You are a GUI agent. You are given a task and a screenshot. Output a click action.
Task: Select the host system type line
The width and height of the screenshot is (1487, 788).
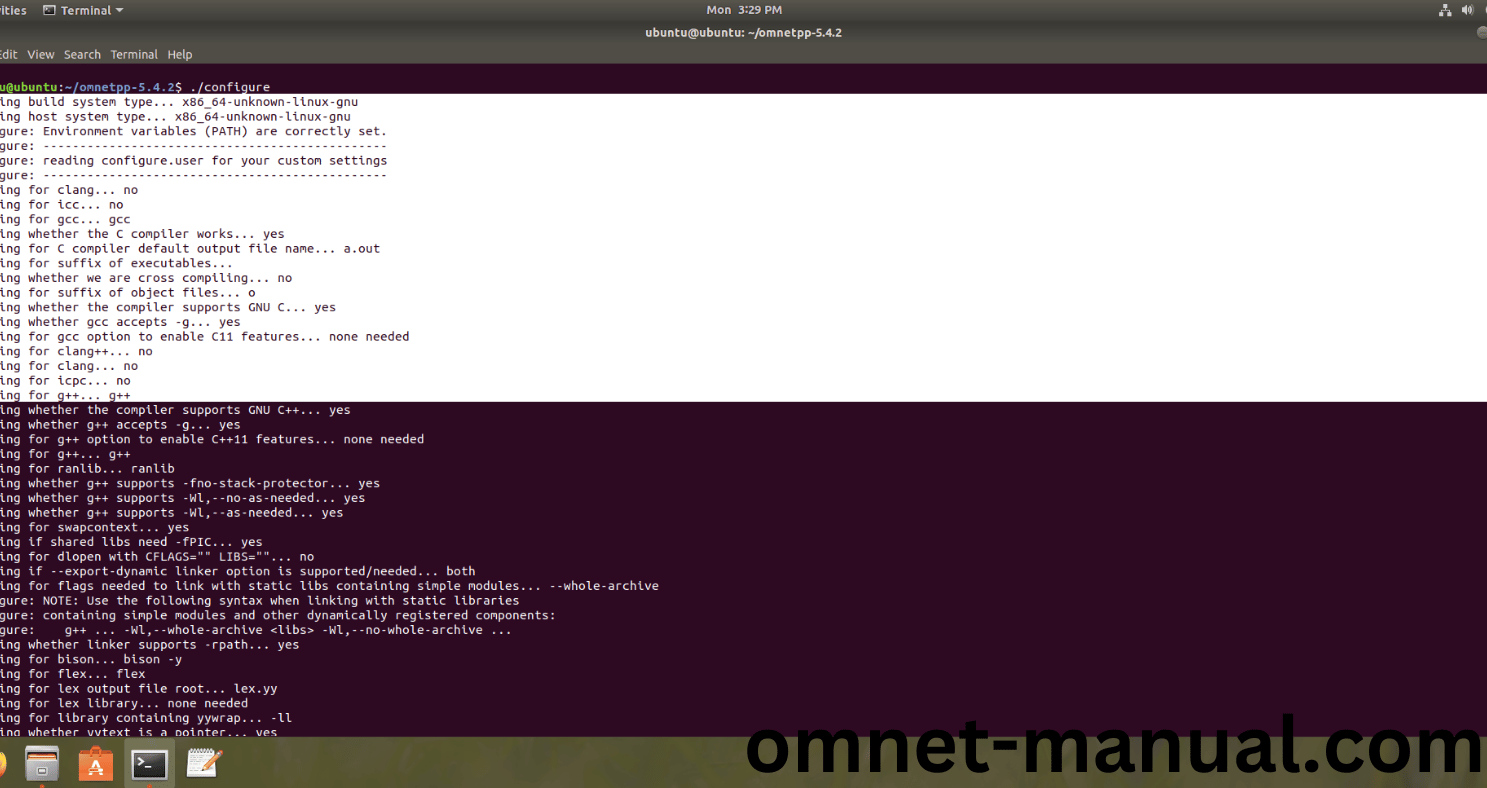(x=175, y=117)
